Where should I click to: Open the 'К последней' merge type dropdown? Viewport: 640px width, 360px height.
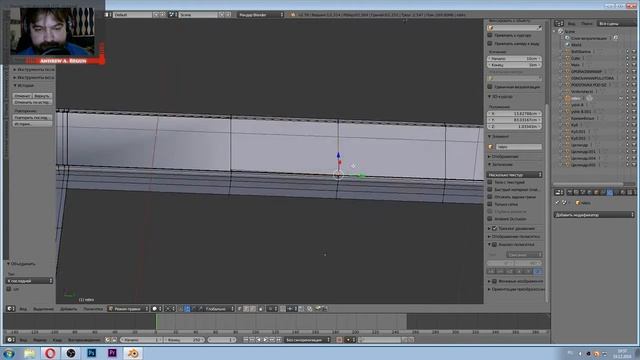pyautogui.click(x=29, y=281)
